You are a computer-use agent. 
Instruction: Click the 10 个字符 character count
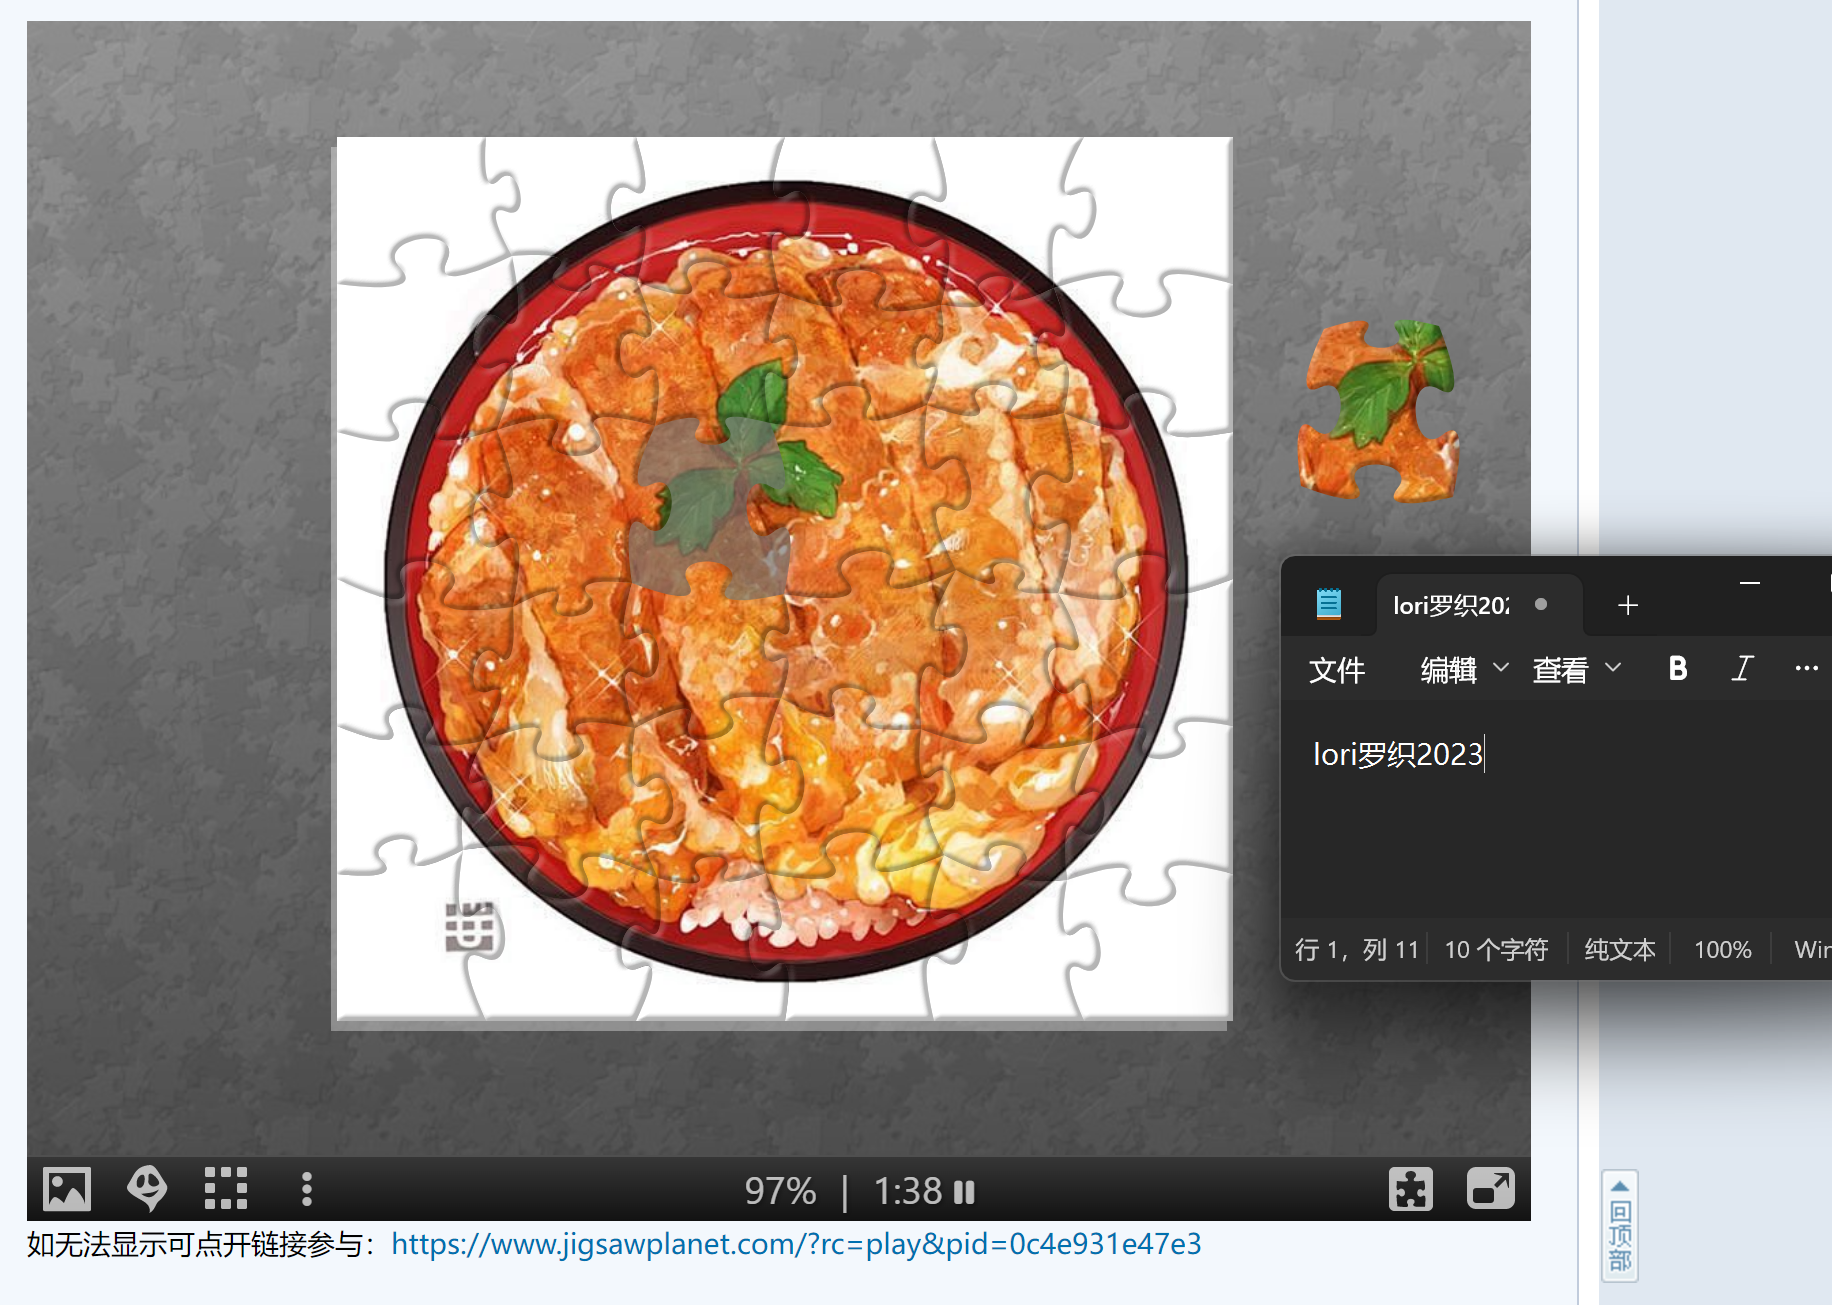(1496, 949)
